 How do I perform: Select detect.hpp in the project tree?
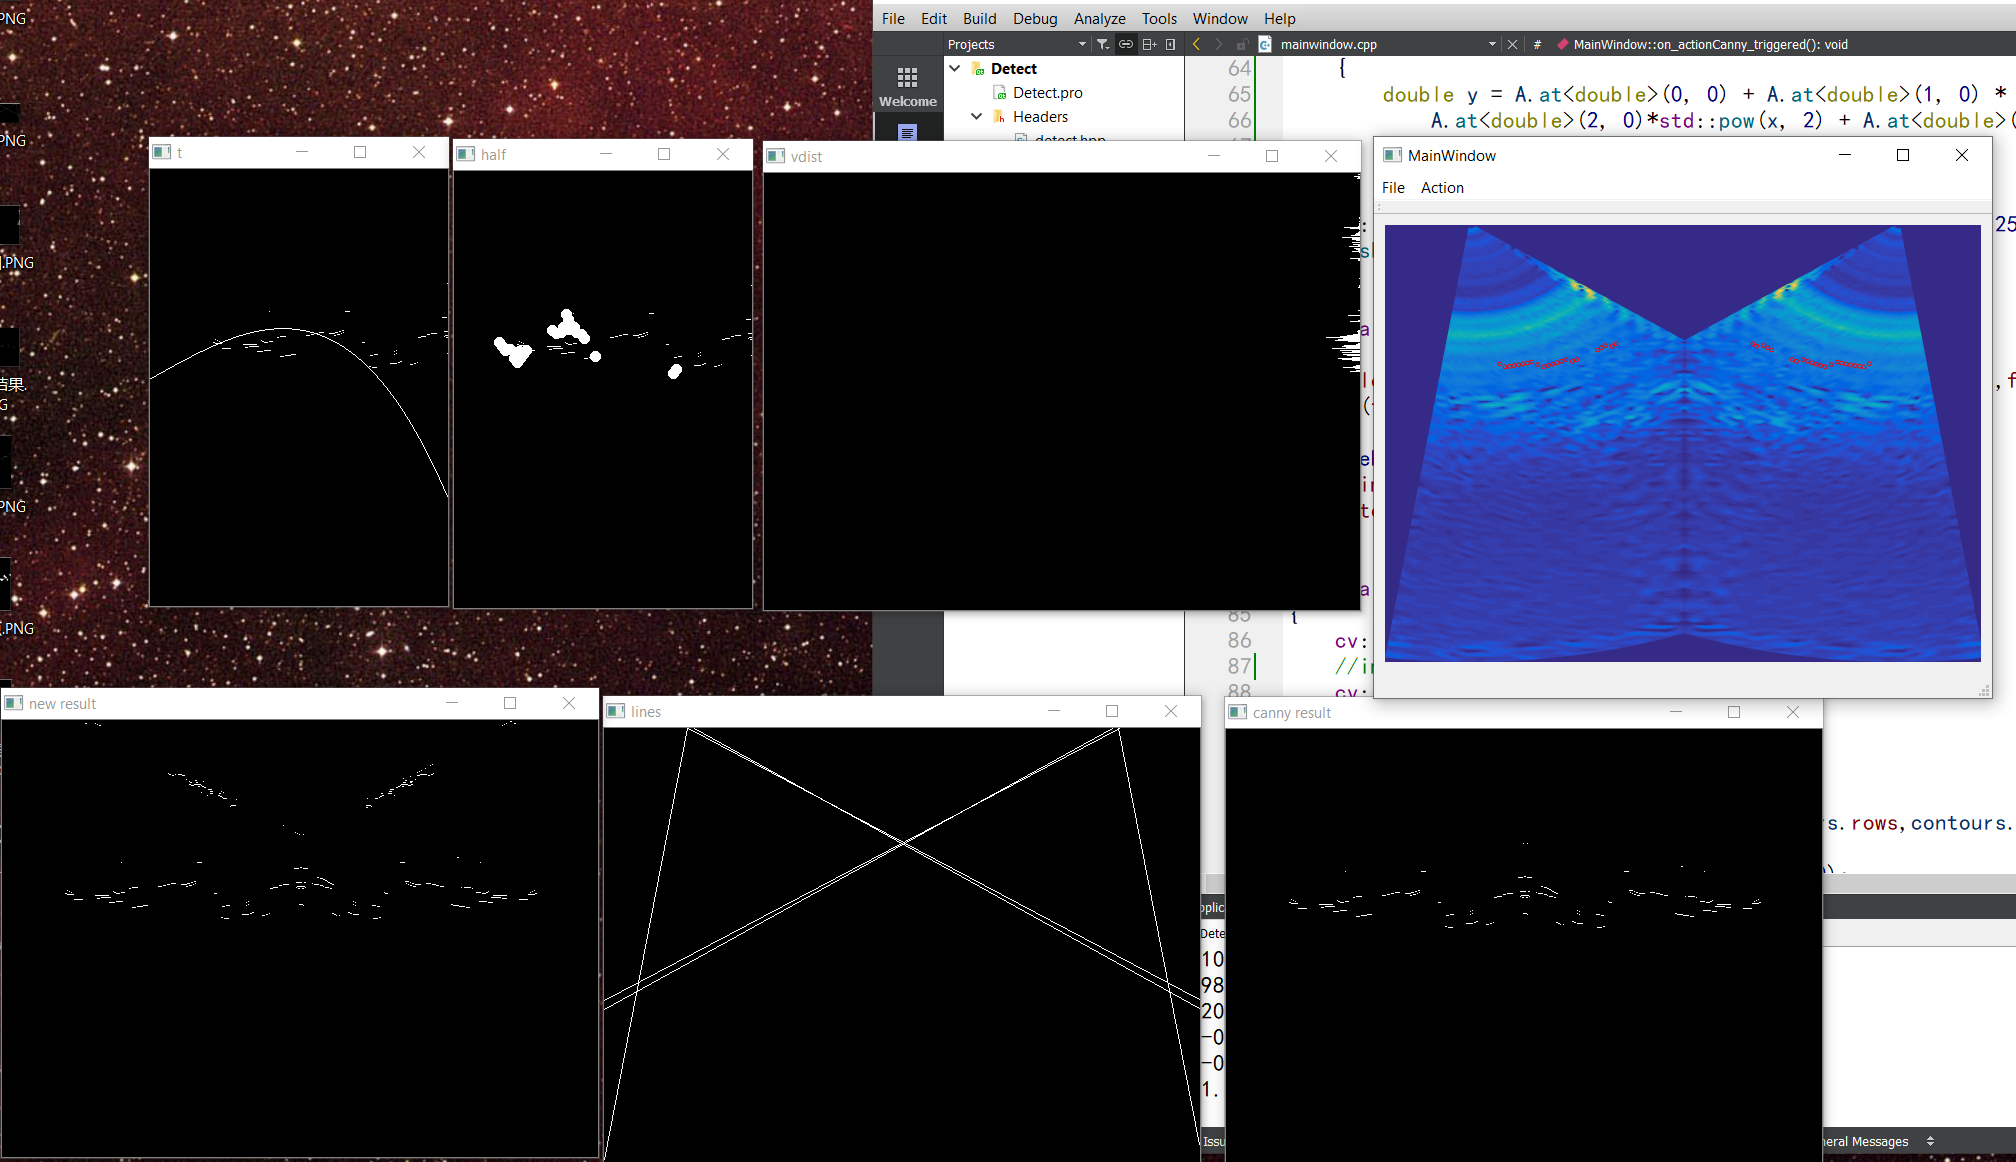pos(1058,140)
